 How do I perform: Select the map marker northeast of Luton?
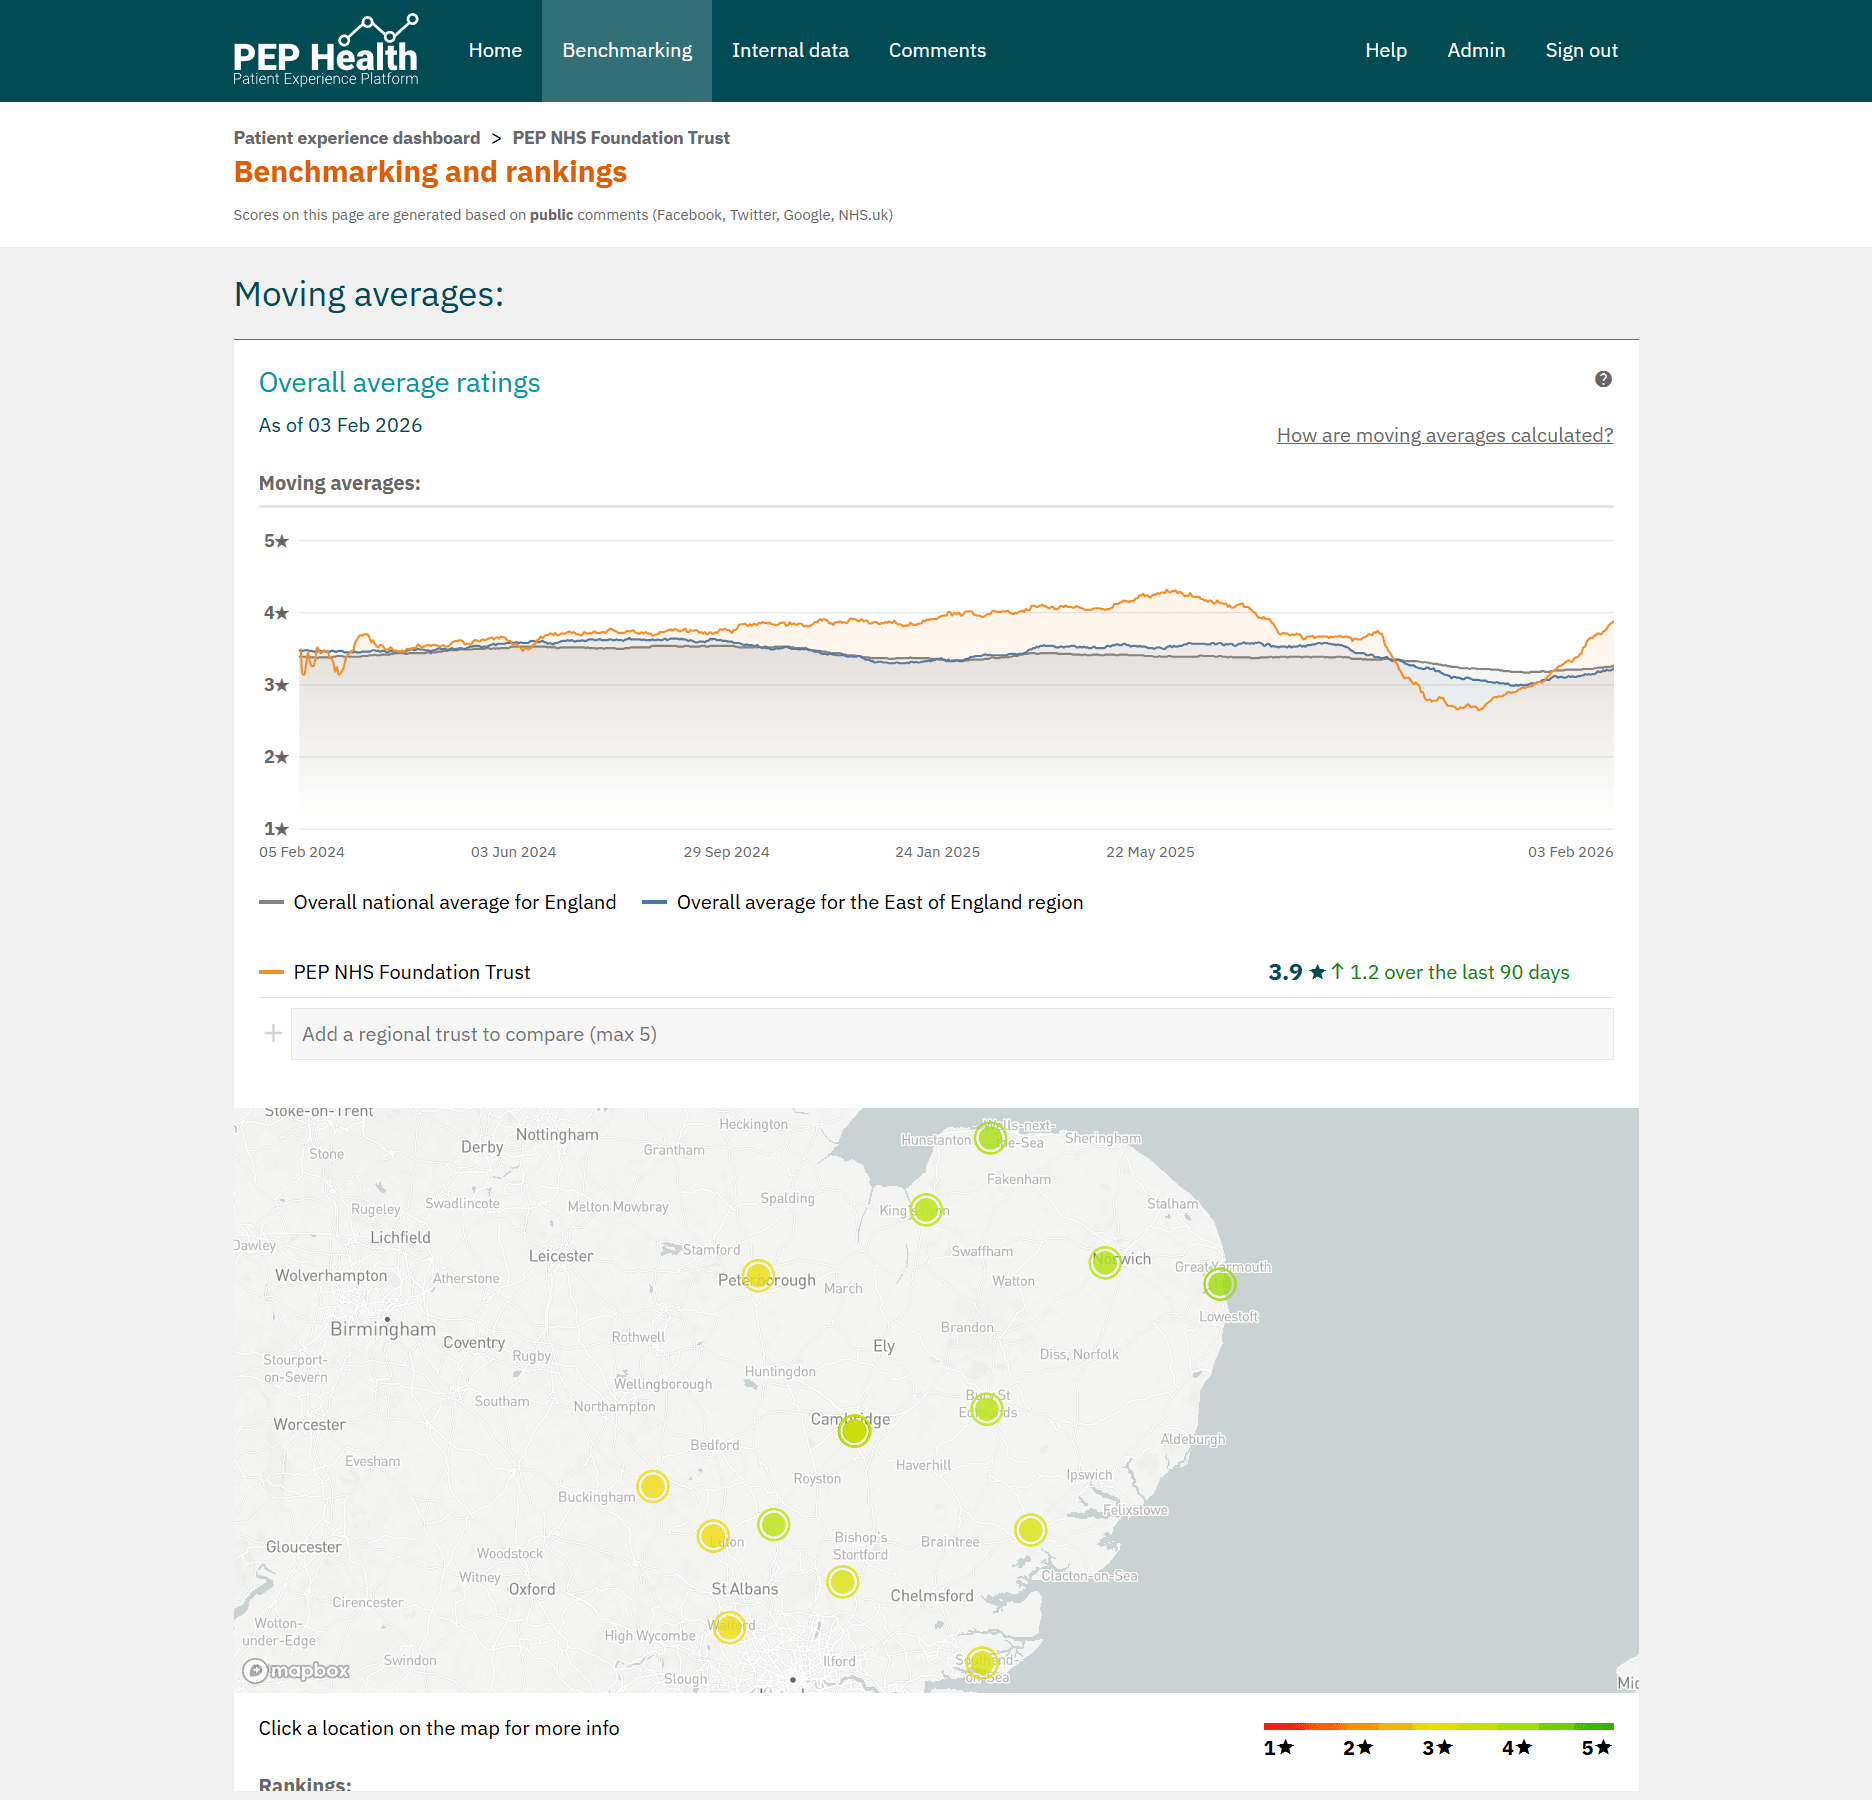point(774,1524)
